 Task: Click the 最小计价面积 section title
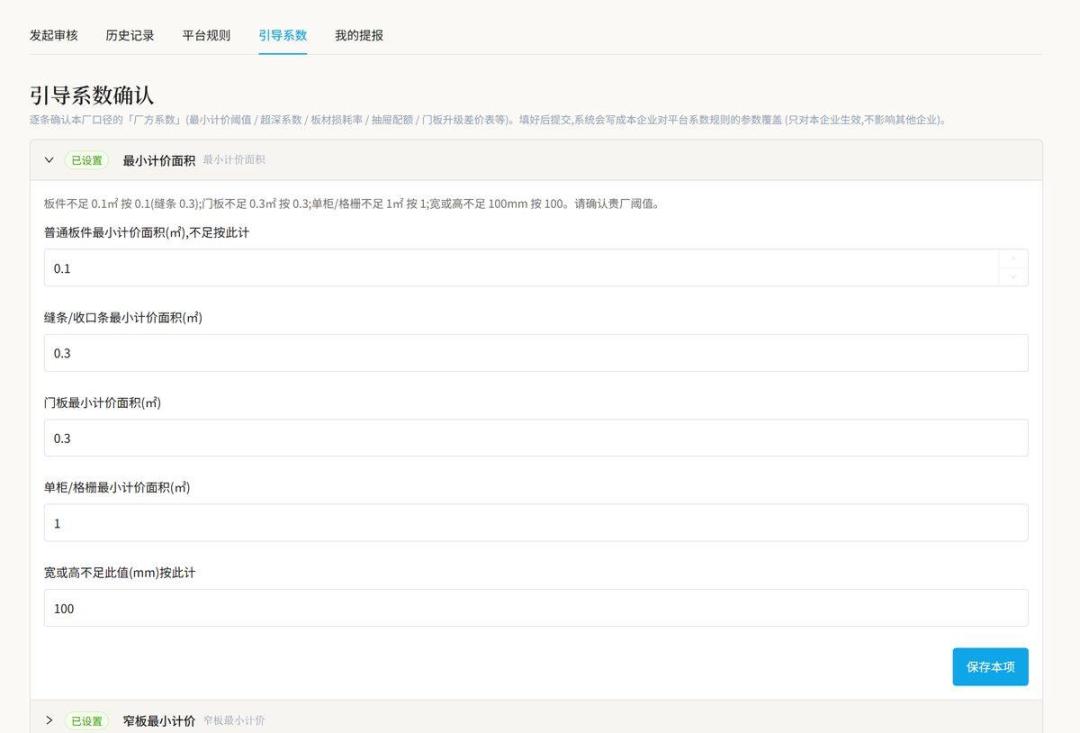pyautogui.click(x=159, y=161)
